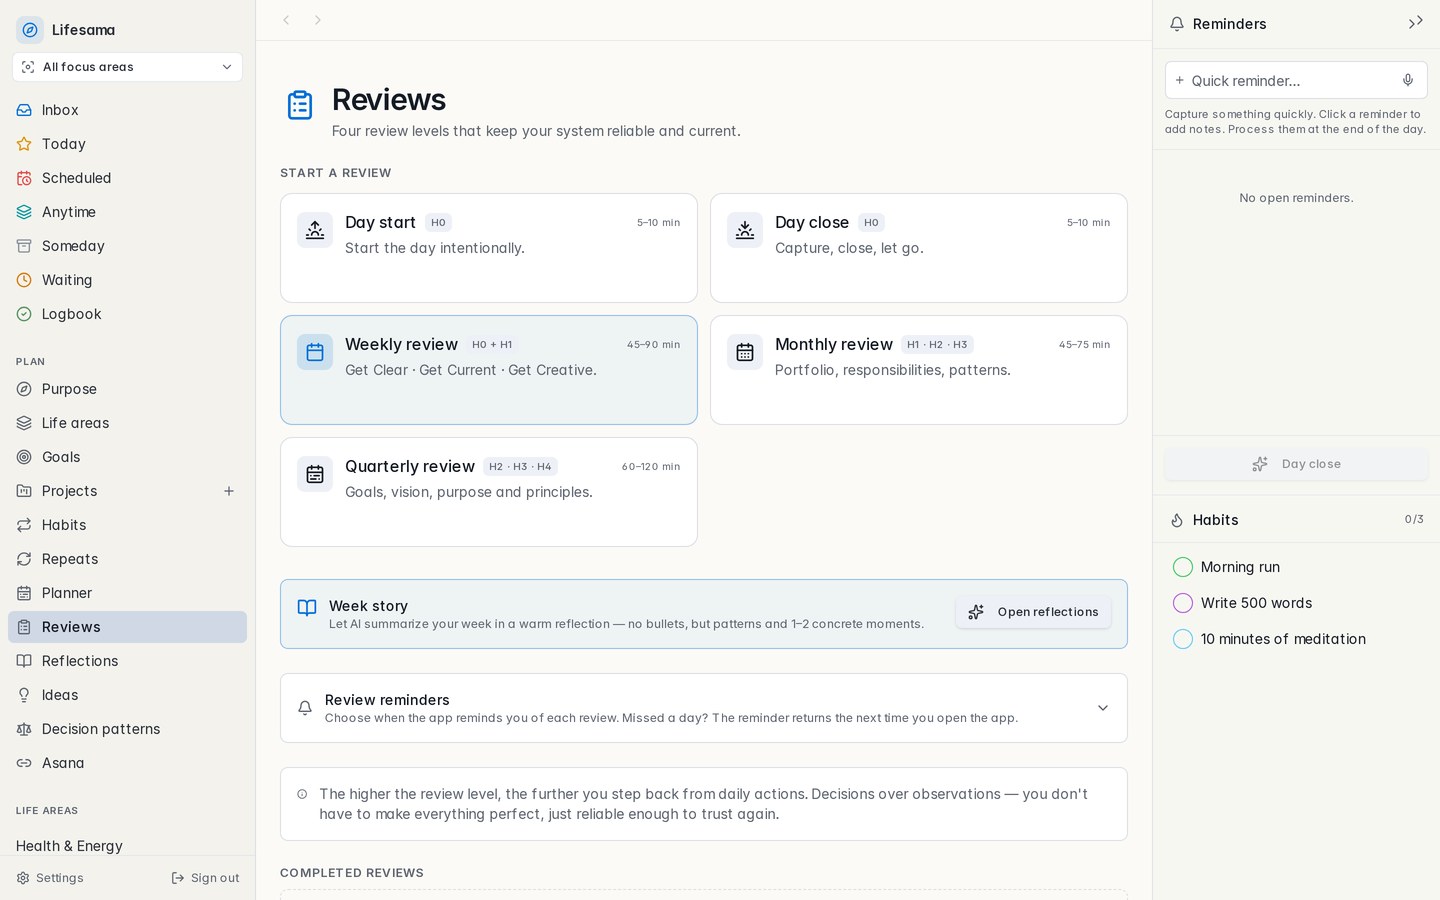Image resolution: width=1440 pixels, height=900 pixels.
Task: Click the Week story book icon
Action: 307,607
